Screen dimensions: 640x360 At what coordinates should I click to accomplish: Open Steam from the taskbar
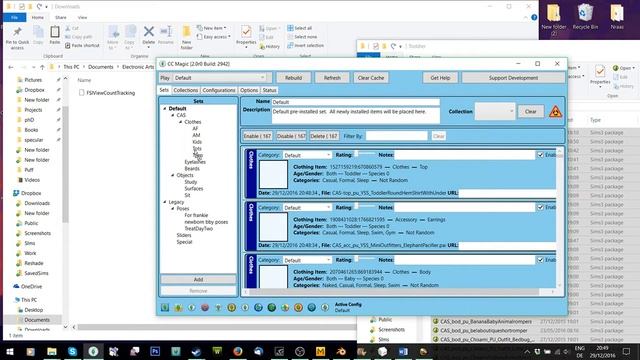click(196, 351)
